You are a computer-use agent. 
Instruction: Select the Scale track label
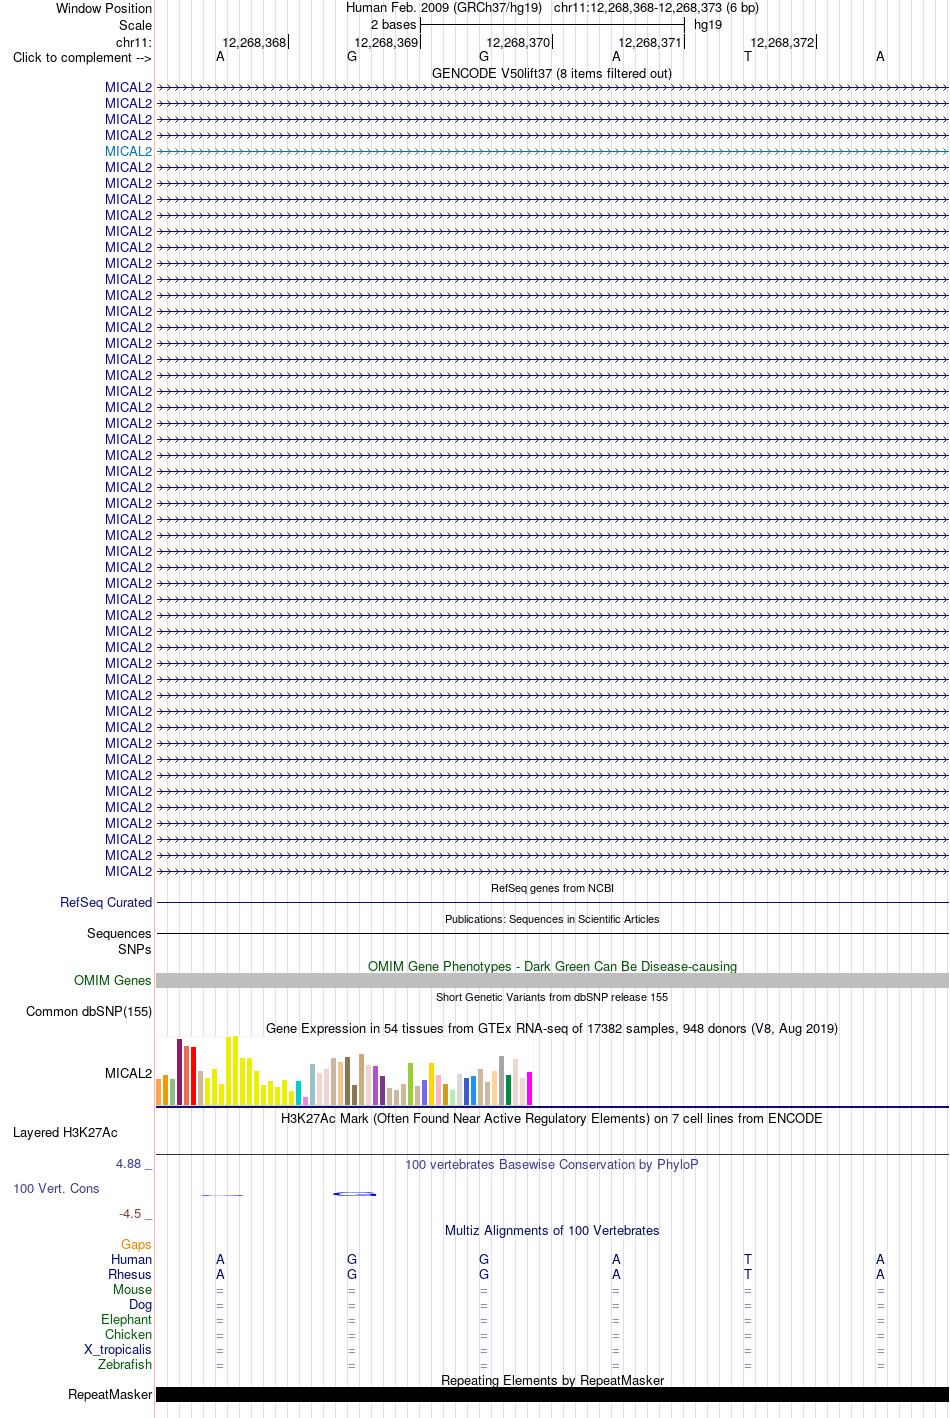[x=135, y=25]
